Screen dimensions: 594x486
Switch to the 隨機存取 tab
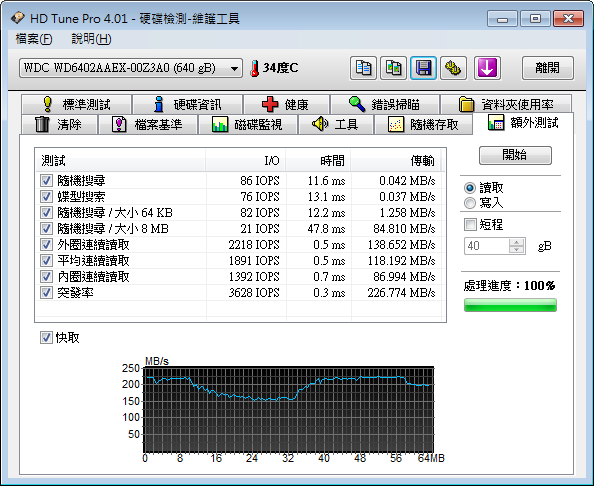click(x=423, y=124)
